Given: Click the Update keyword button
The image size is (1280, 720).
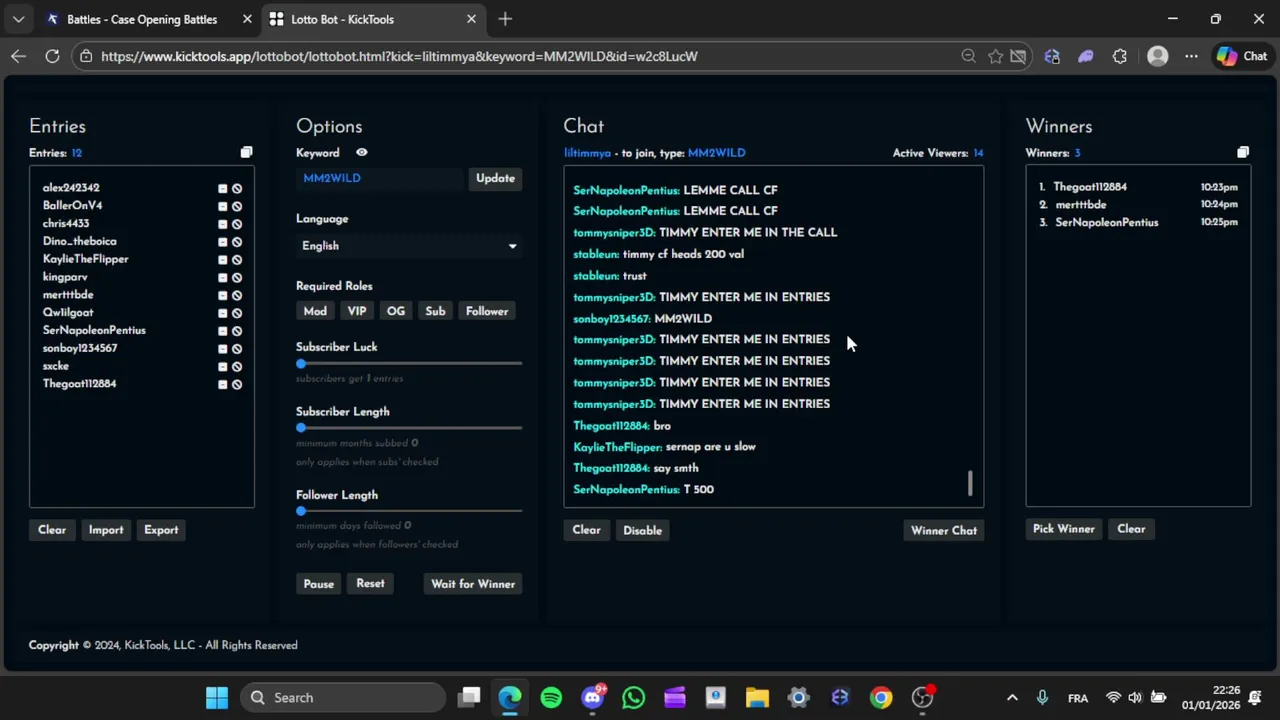Looking at the screenshot, I should click(x=495, y=178).
